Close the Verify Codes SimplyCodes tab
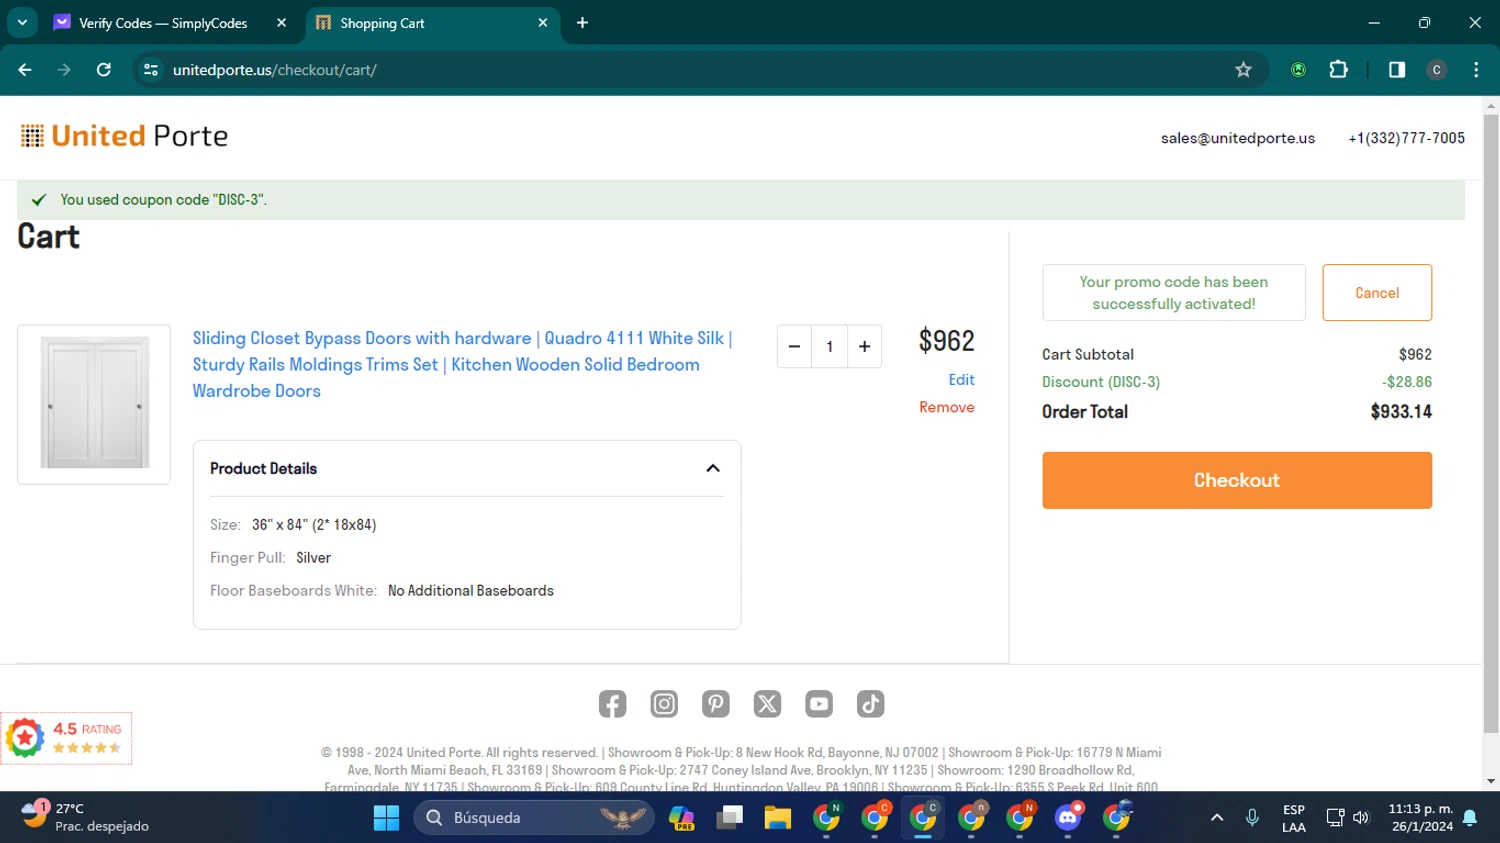 tap(282, 23)
